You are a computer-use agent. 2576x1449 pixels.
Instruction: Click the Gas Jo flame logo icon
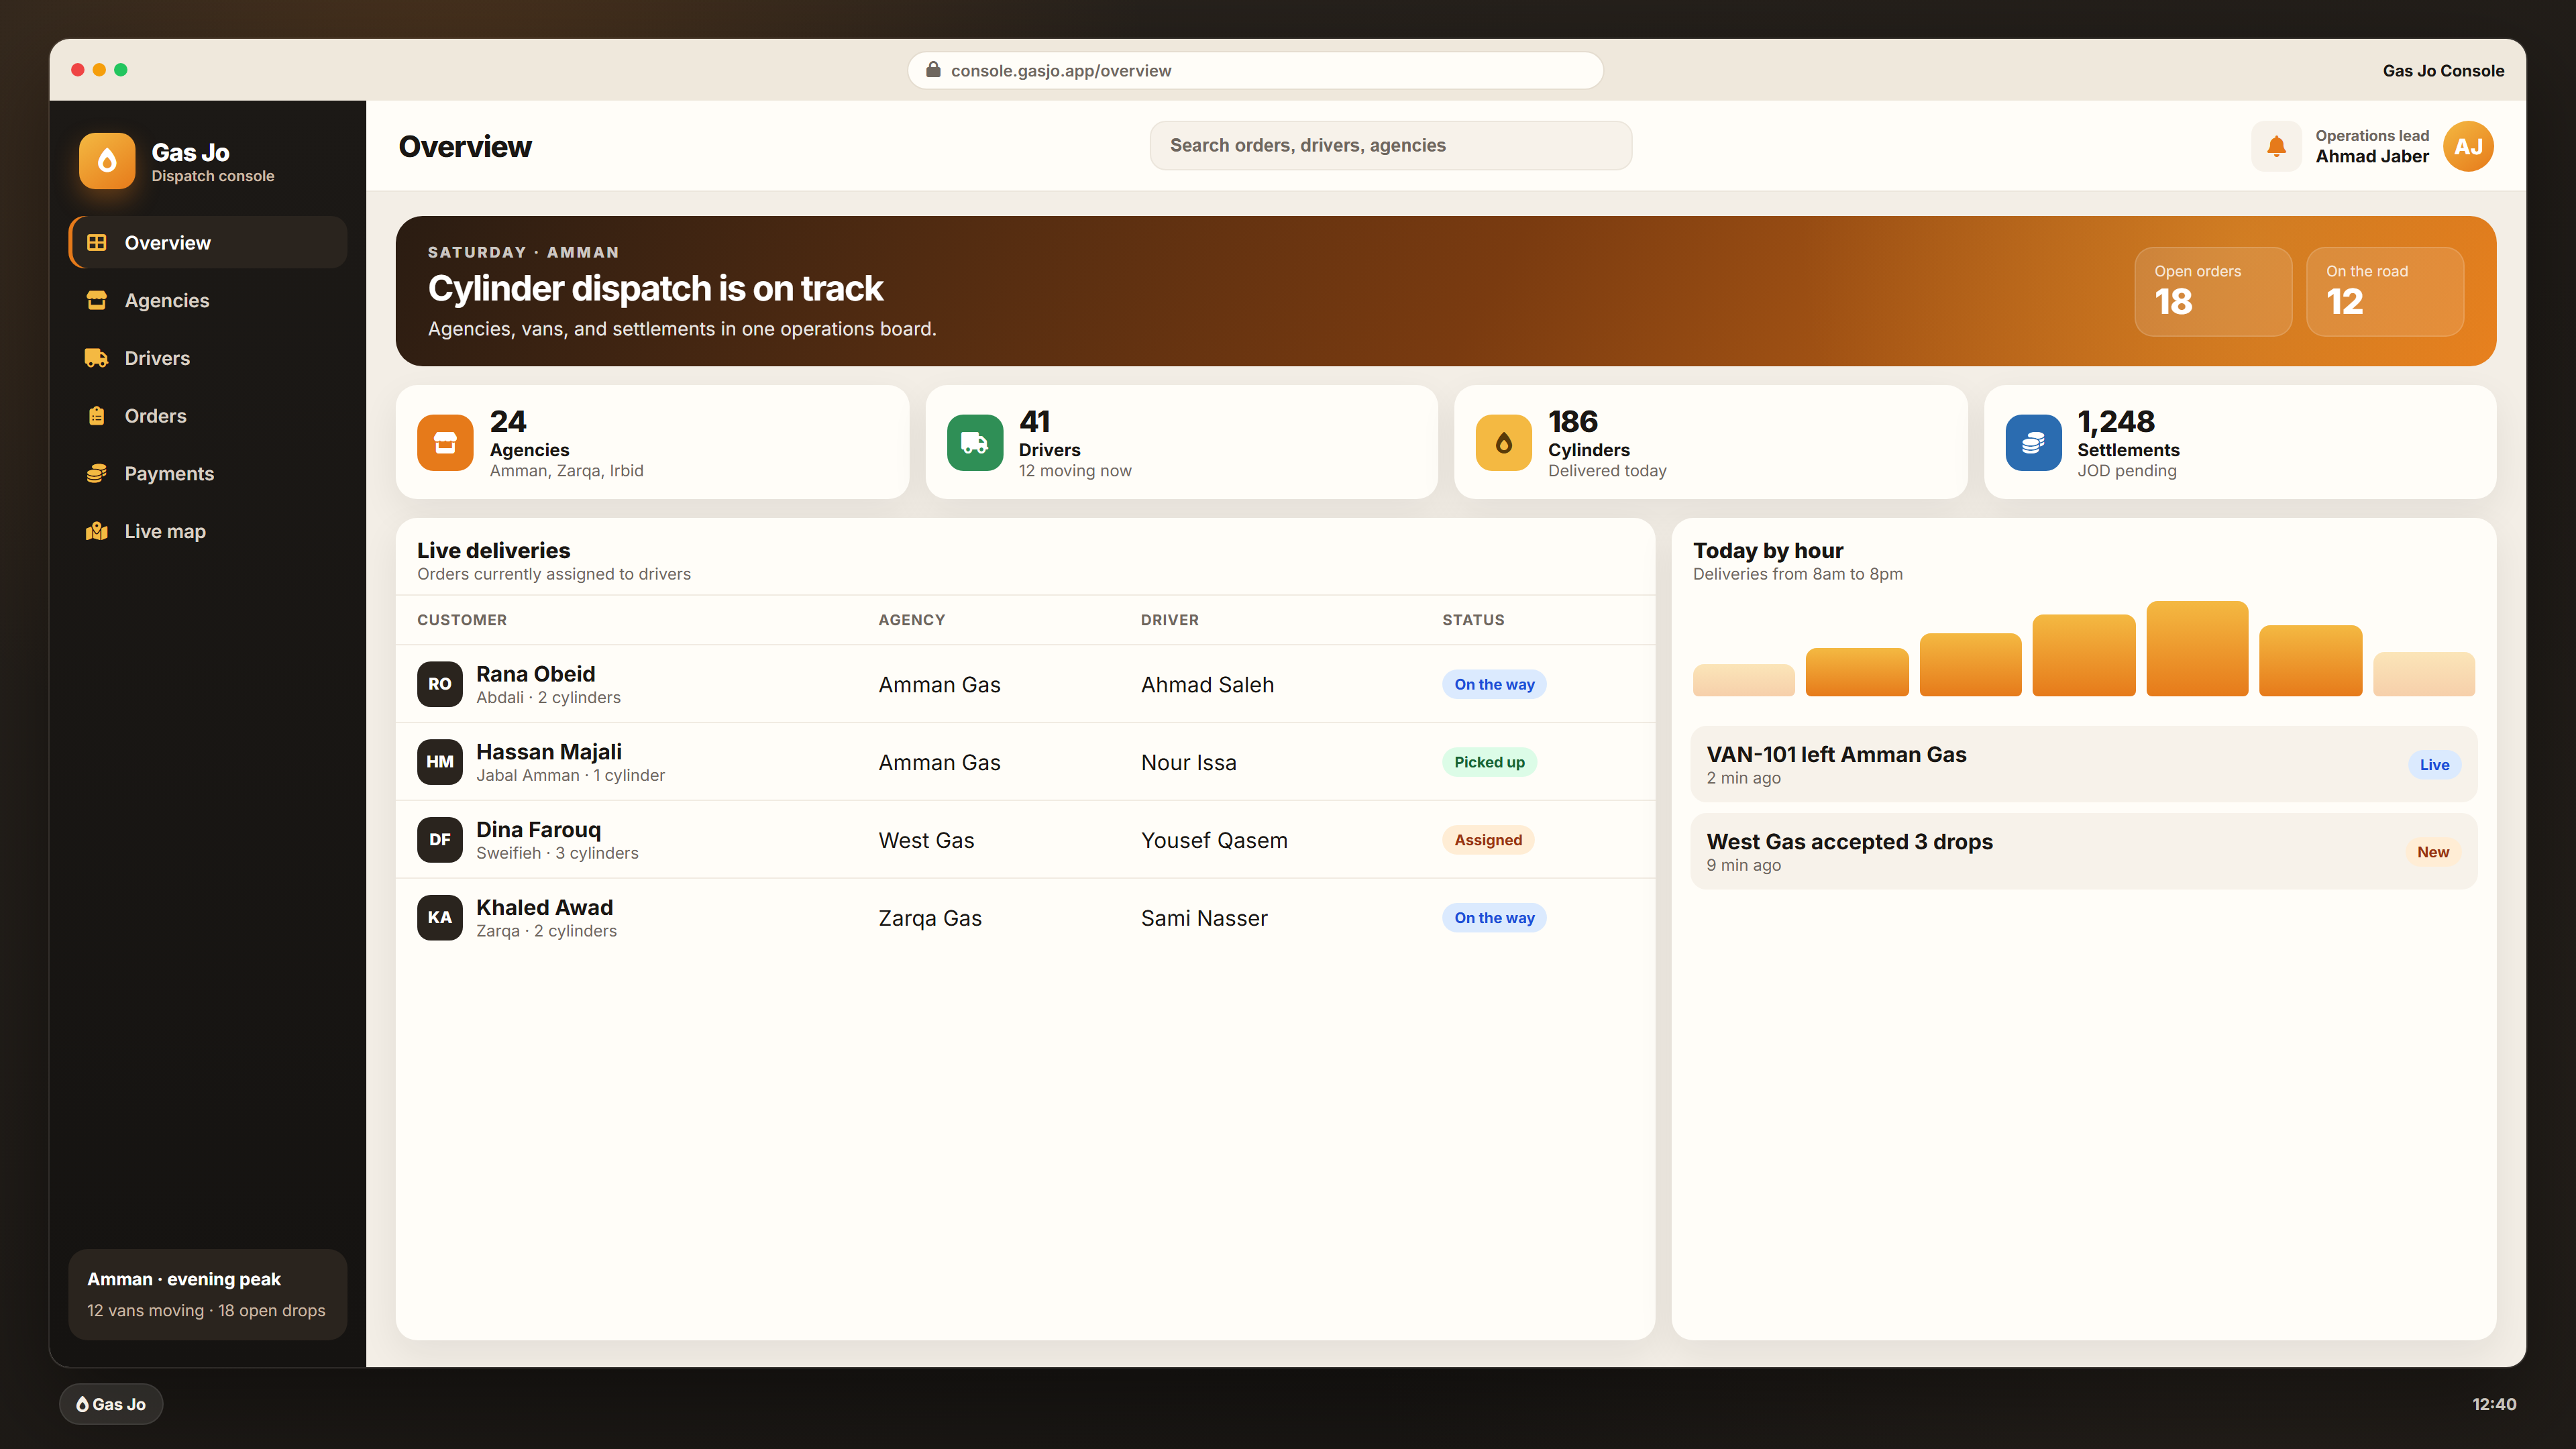107,161
